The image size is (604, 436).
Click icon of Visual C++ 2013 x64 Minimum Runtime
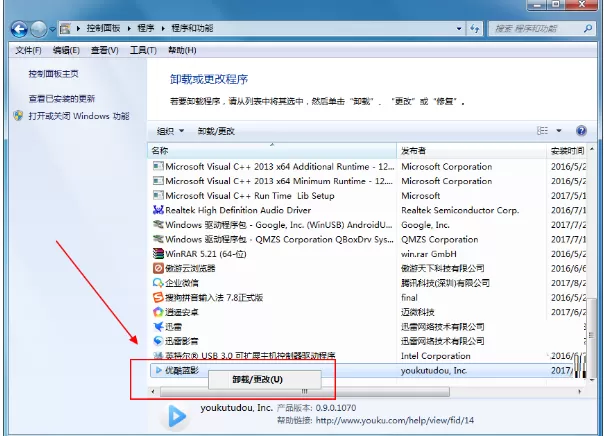(x=158, y=181)
